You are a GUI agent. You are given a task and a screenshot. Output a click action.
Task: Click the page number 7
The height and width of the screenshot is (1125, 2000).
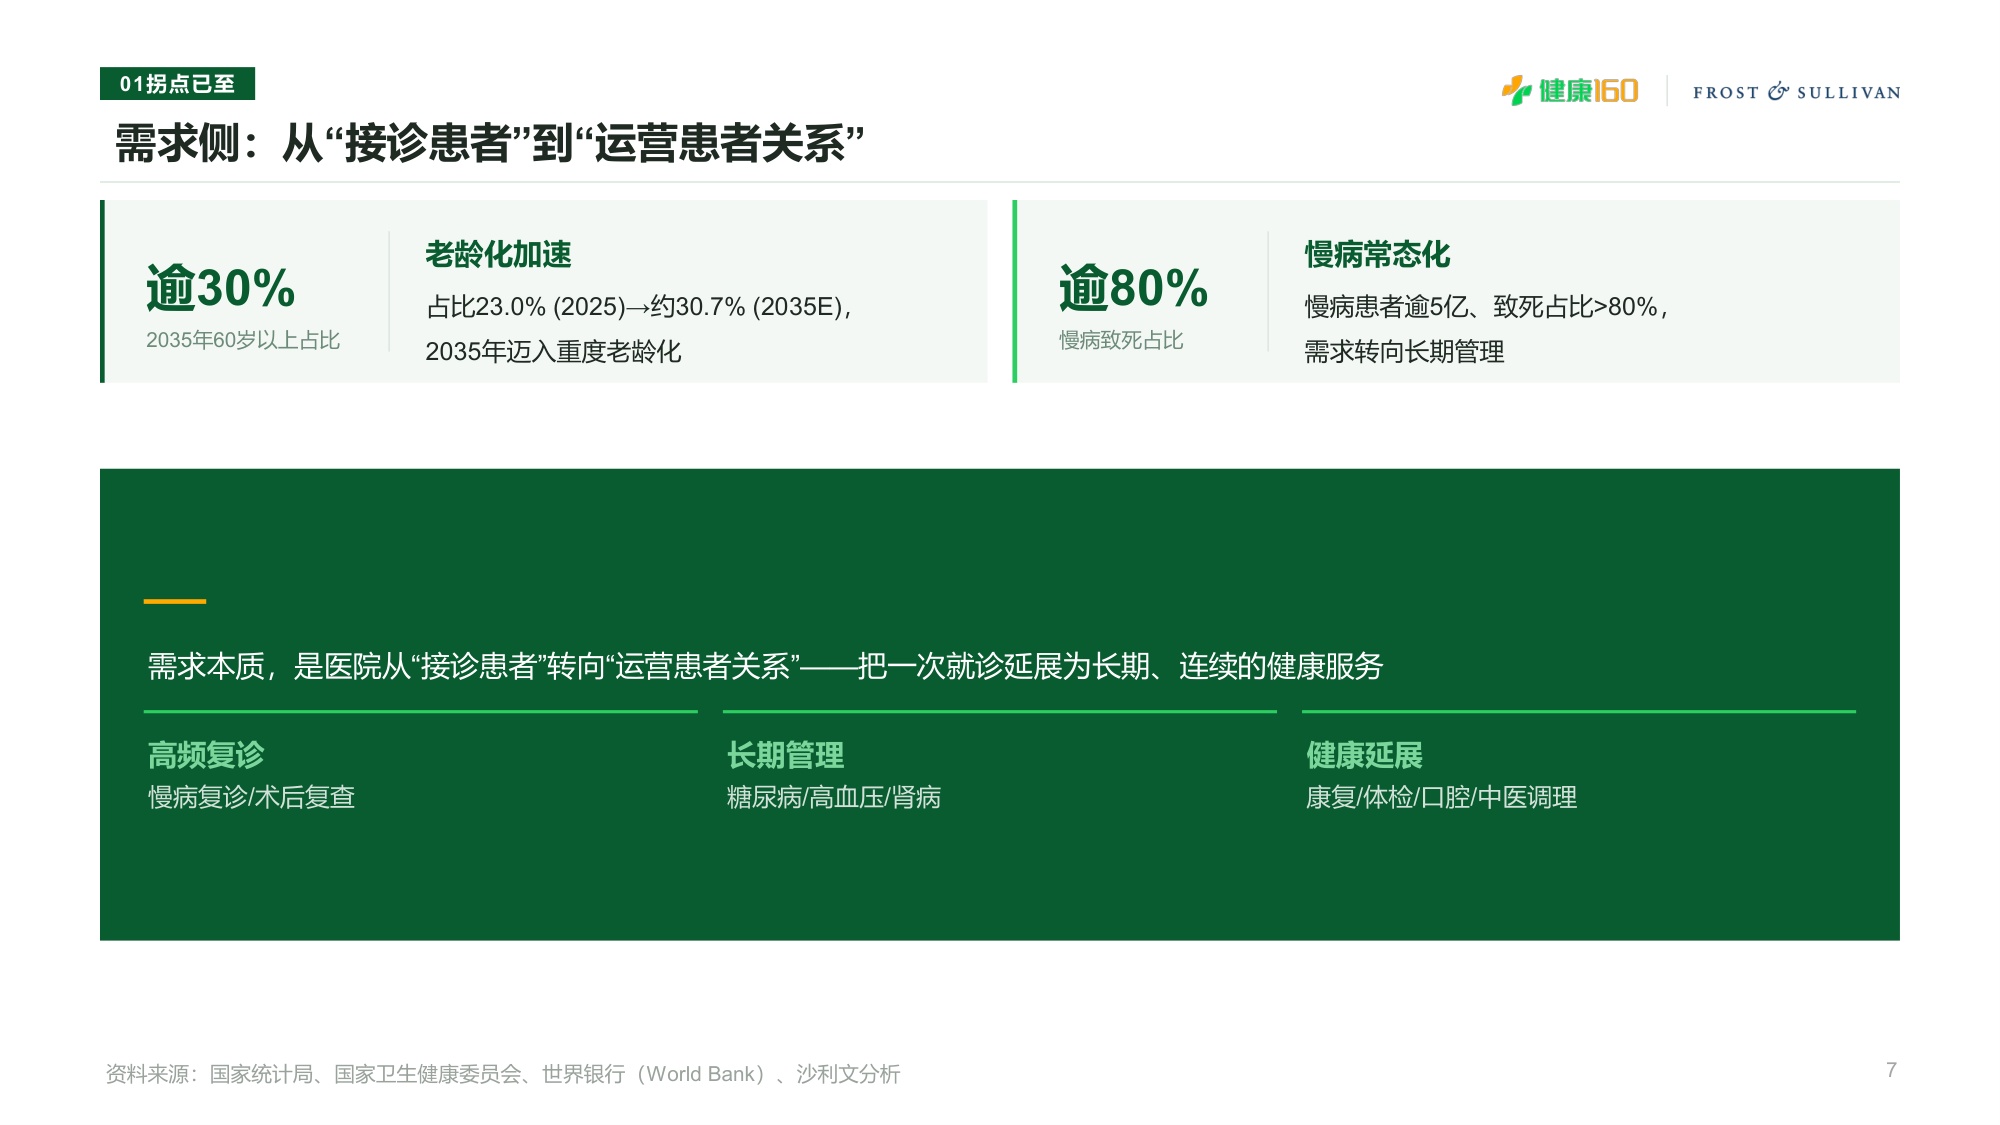[1891, 1070]
